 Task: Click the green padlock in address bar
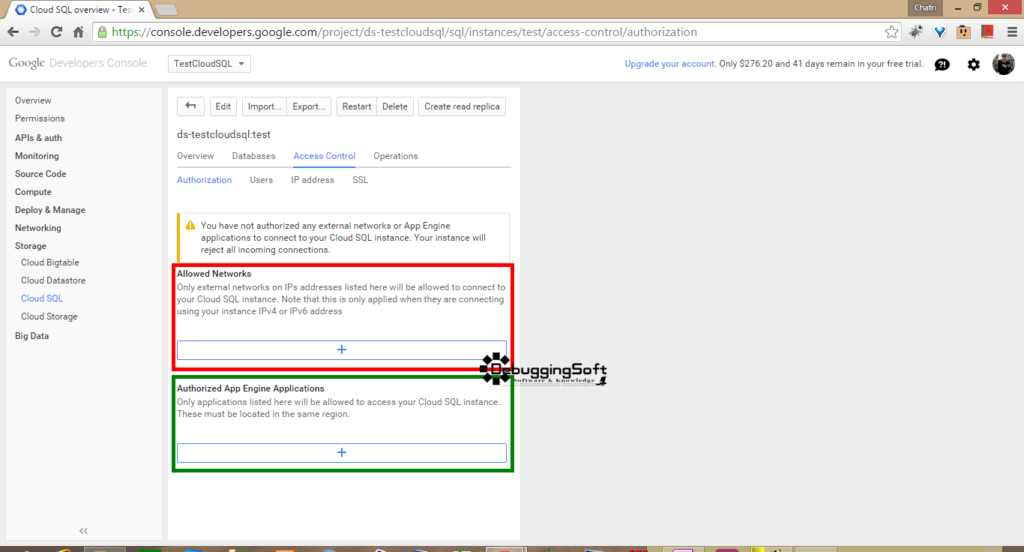102,32
